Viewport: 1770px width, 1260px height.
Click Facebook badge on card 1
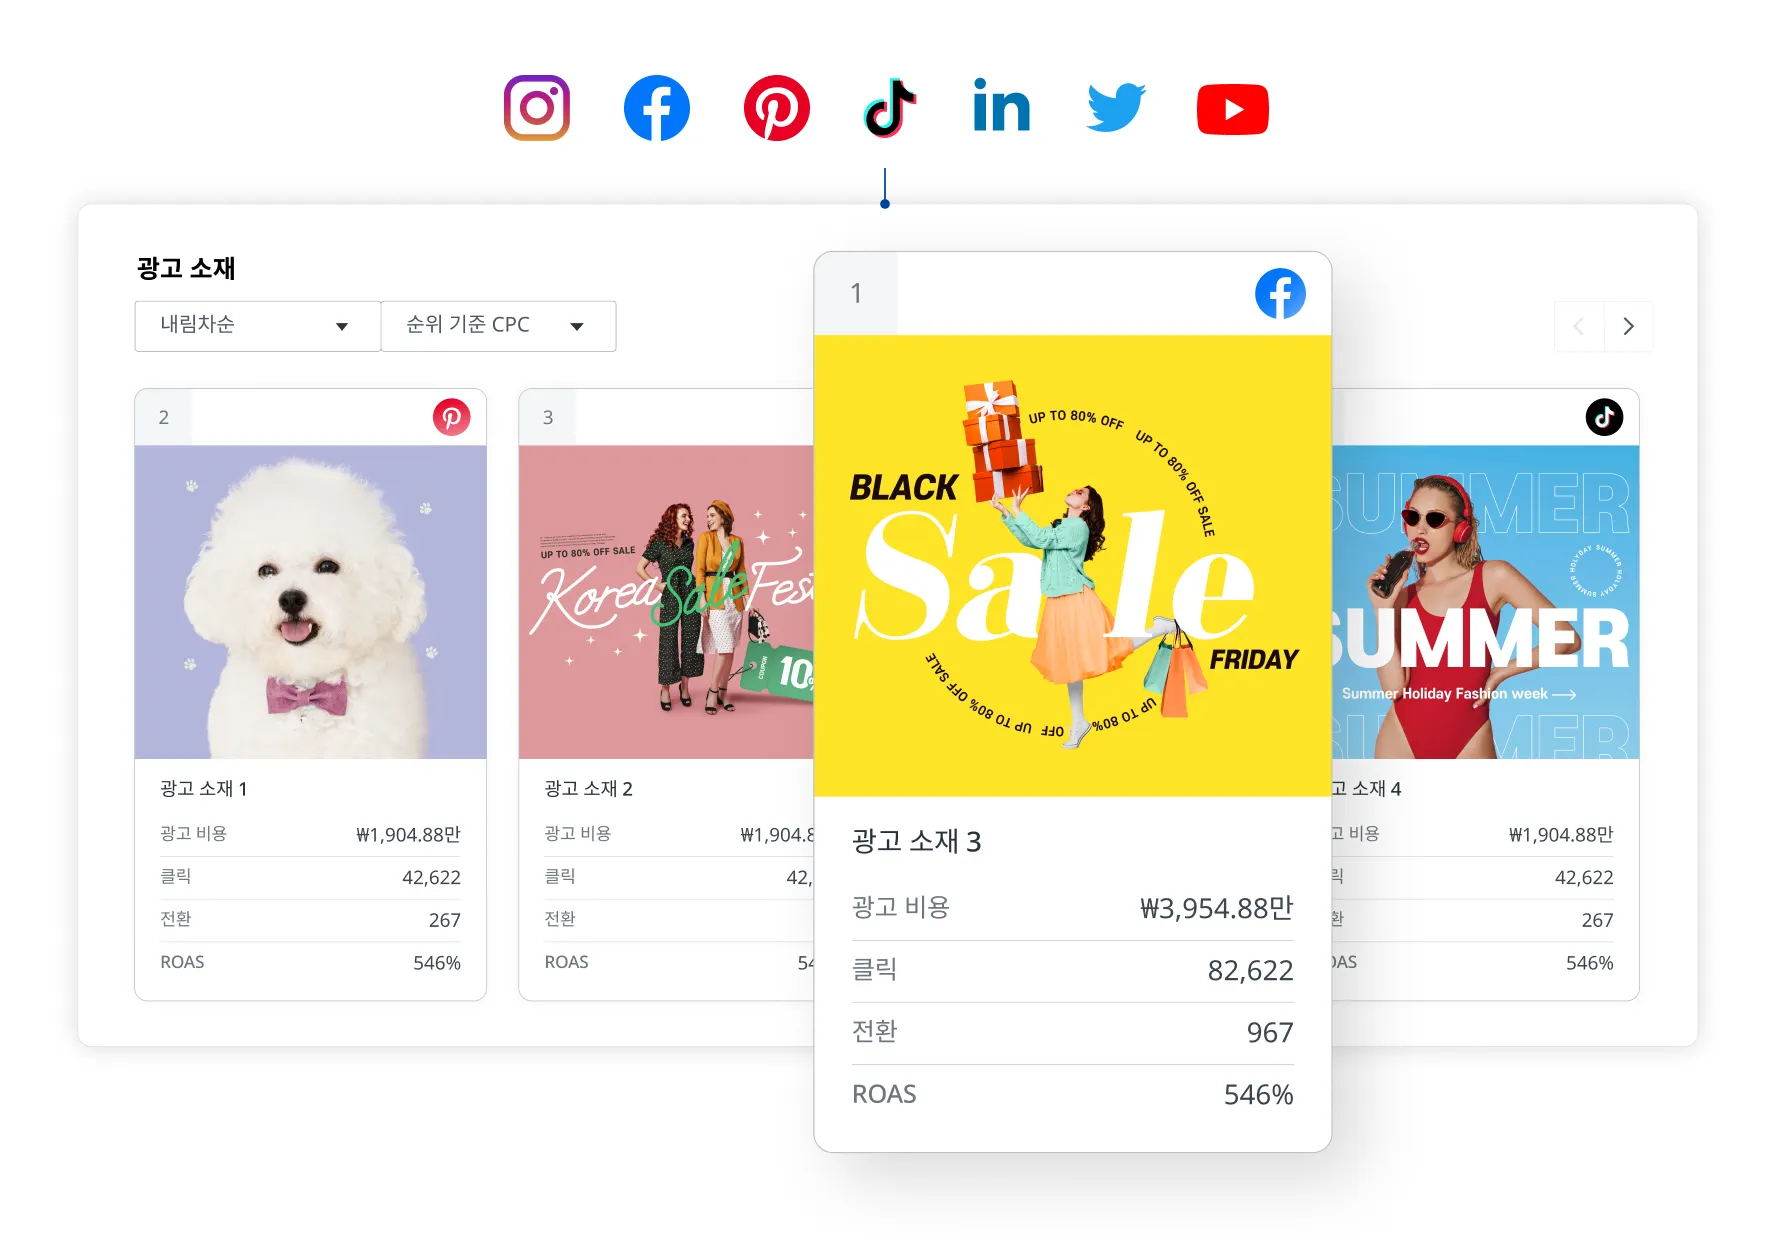tap(1280, 293)
